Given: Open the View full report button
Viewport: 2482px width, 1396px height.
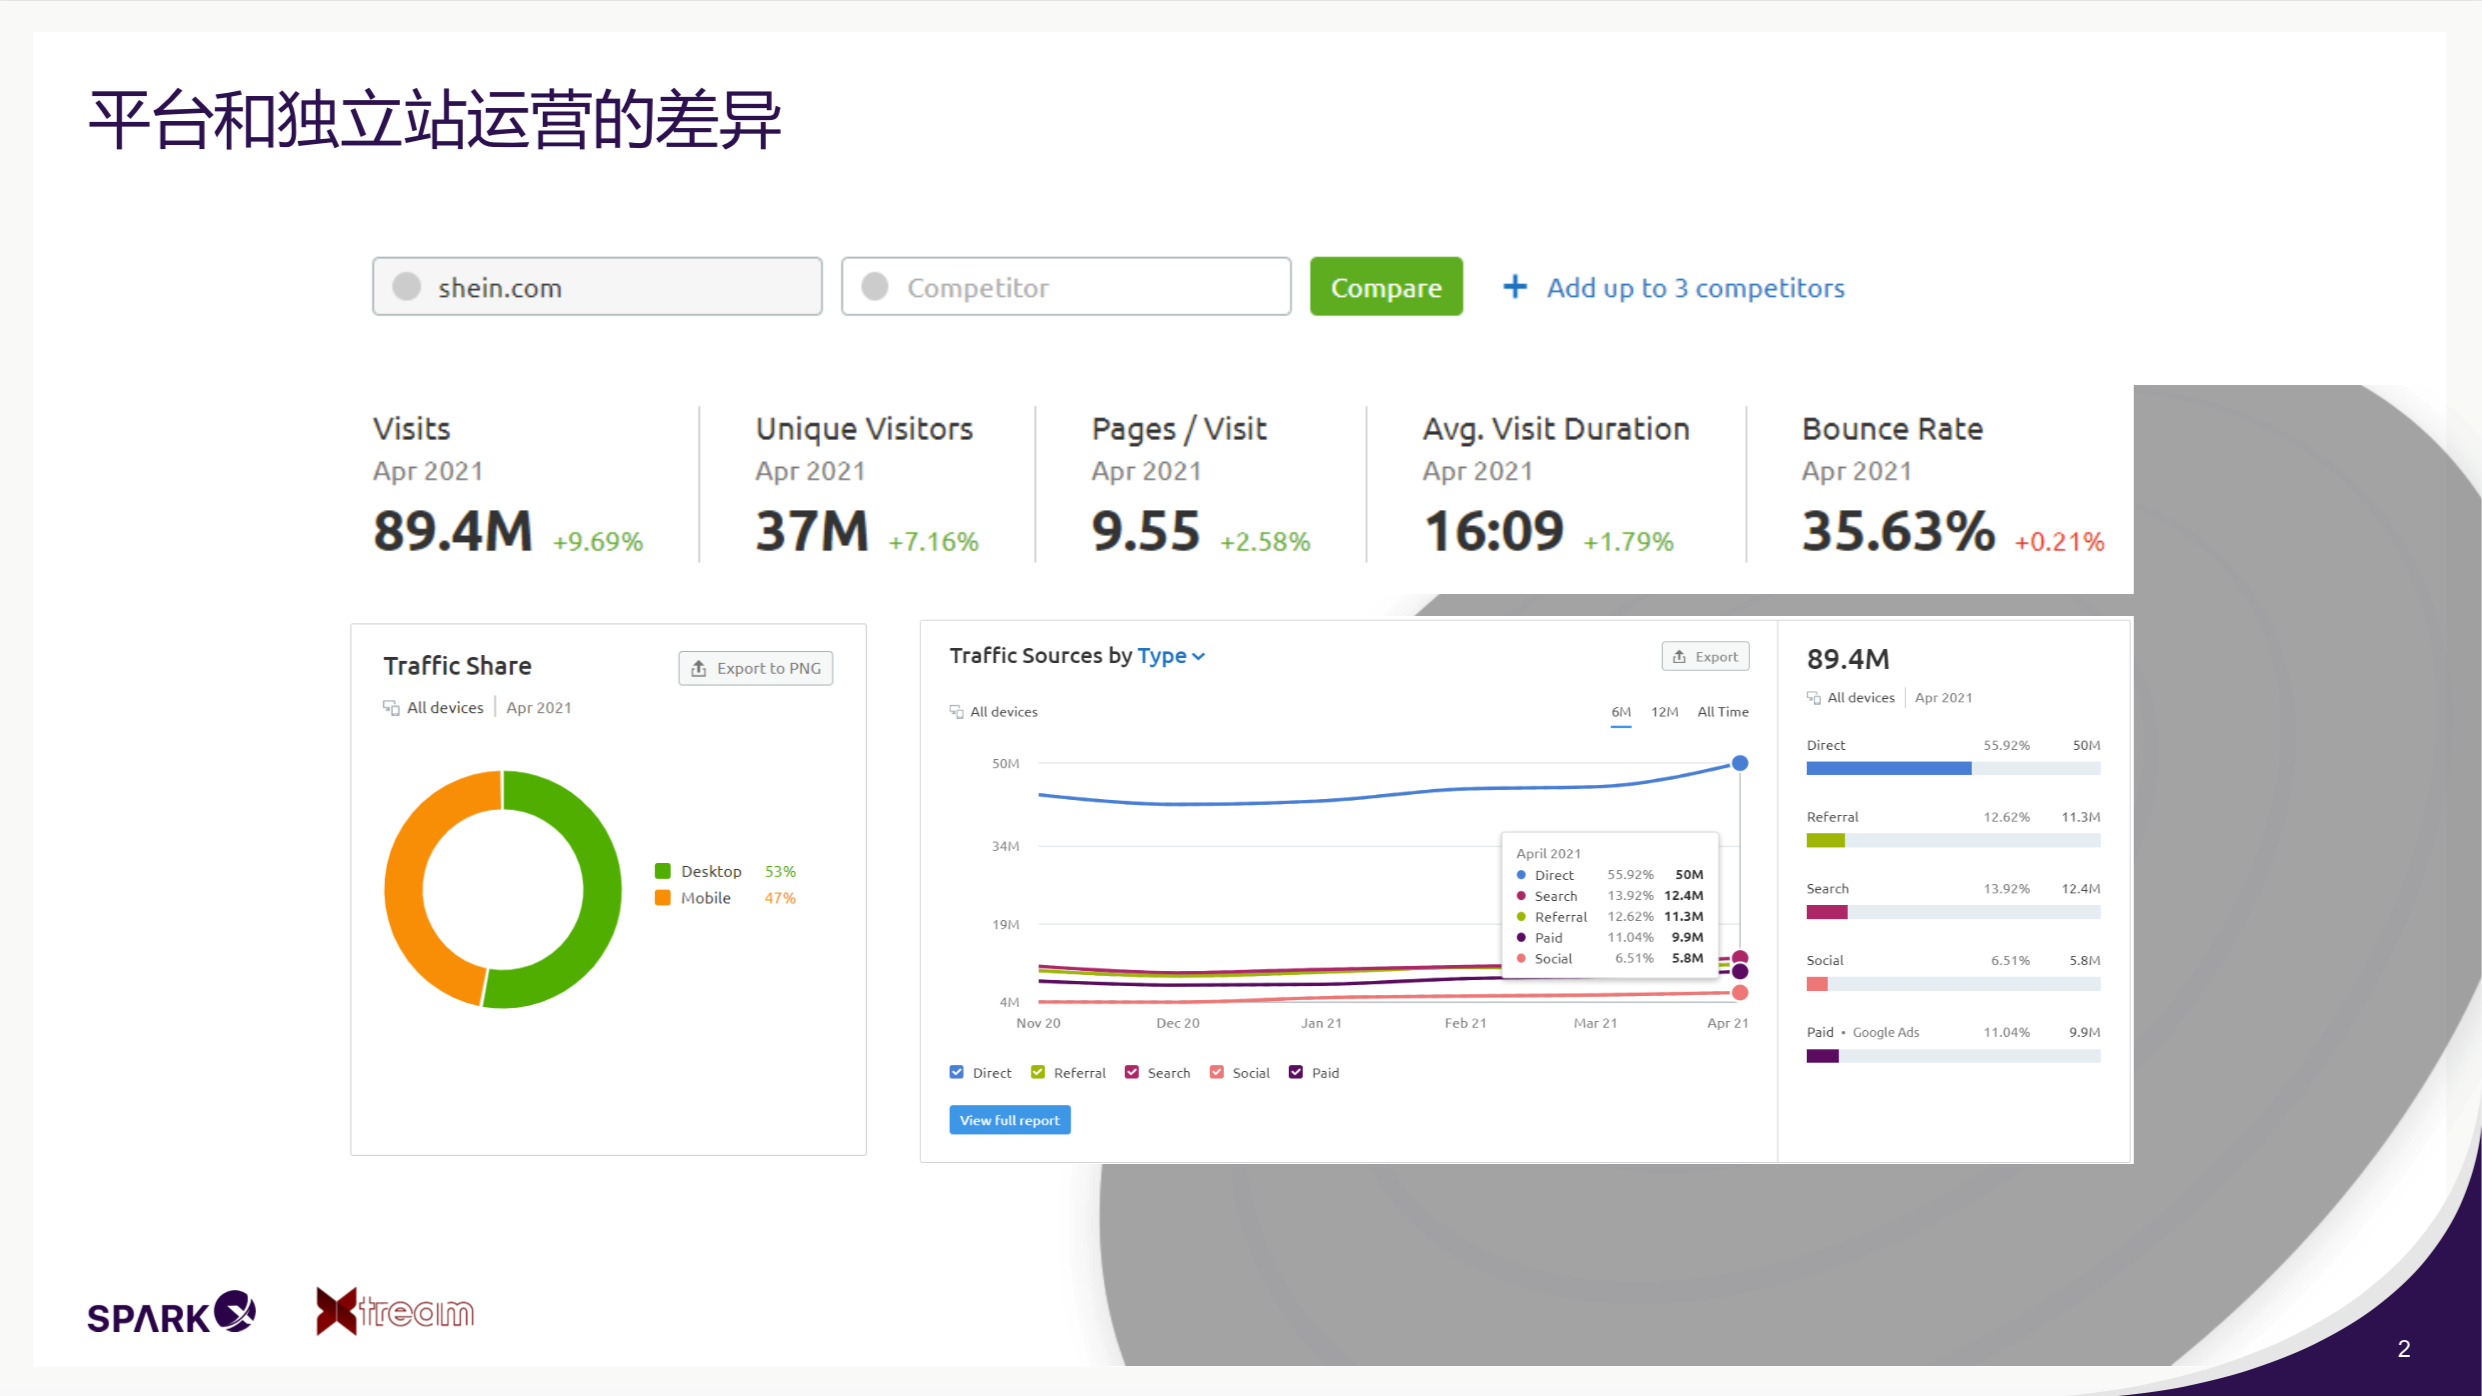Looking at the screenshot, I should [1010, 1120].
